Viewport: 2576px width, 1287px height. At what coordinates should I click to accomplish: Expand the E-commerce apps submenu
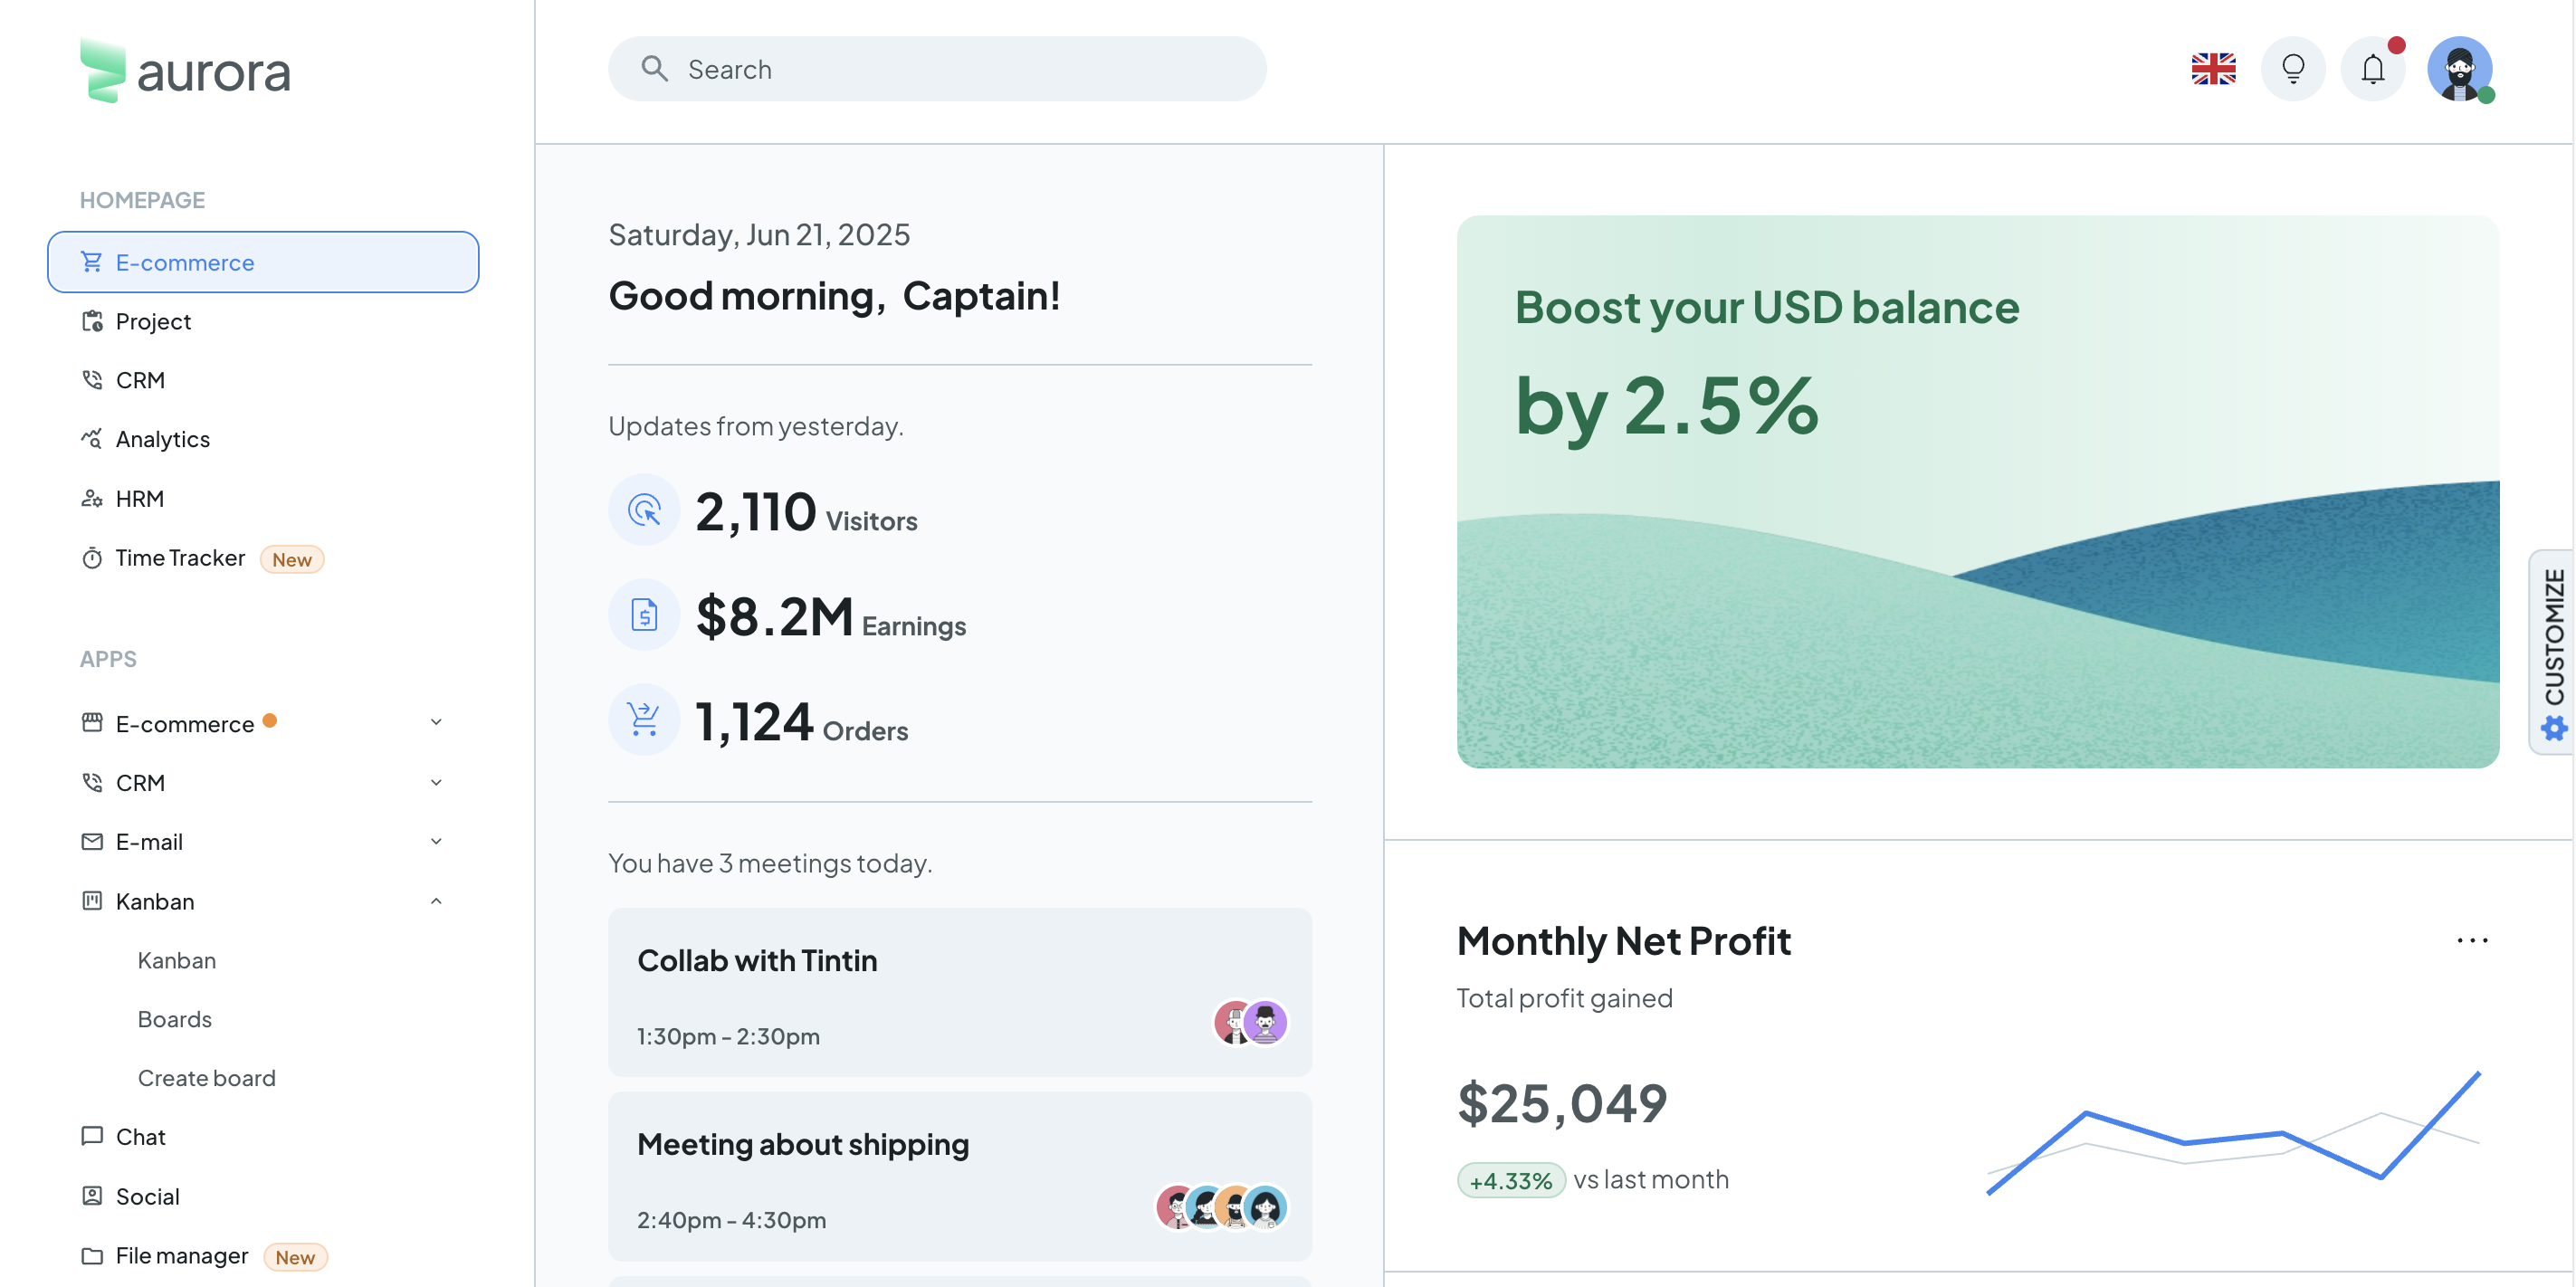pyautogui.click(x=436, y=722)
